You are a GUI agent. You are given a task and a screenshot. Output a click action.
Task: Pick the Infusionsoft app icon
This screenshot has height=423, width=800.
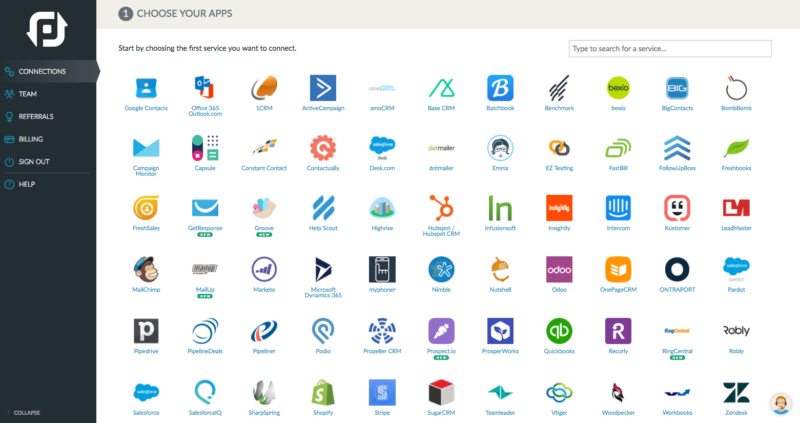pyautogui.click(x=500, y=208)
